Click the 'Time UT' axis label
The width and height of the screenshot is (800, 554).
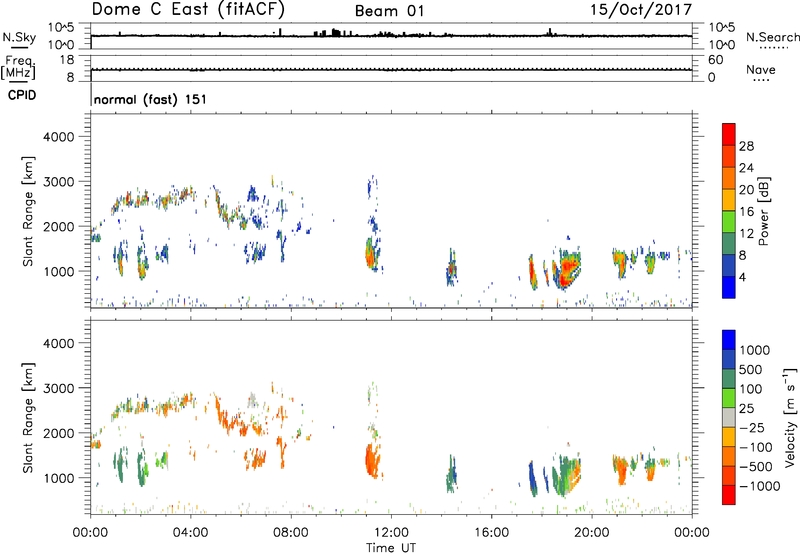[x=391, y=548]
